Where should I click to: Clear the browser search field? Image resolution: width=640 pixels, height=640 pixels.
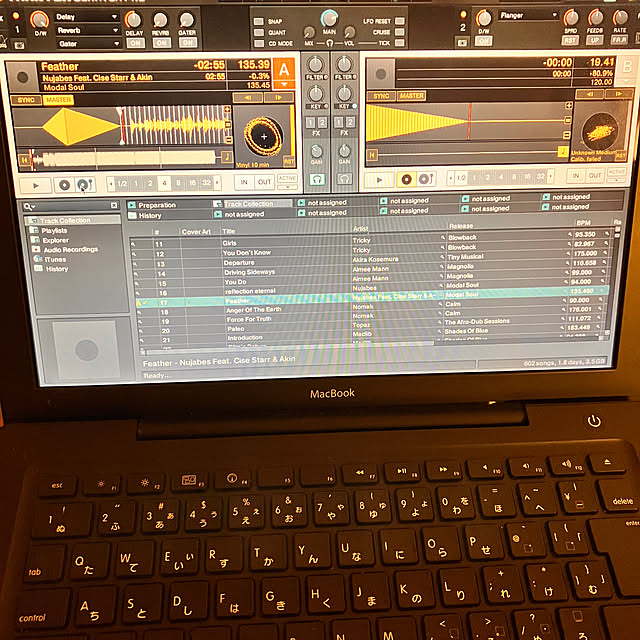114,205
